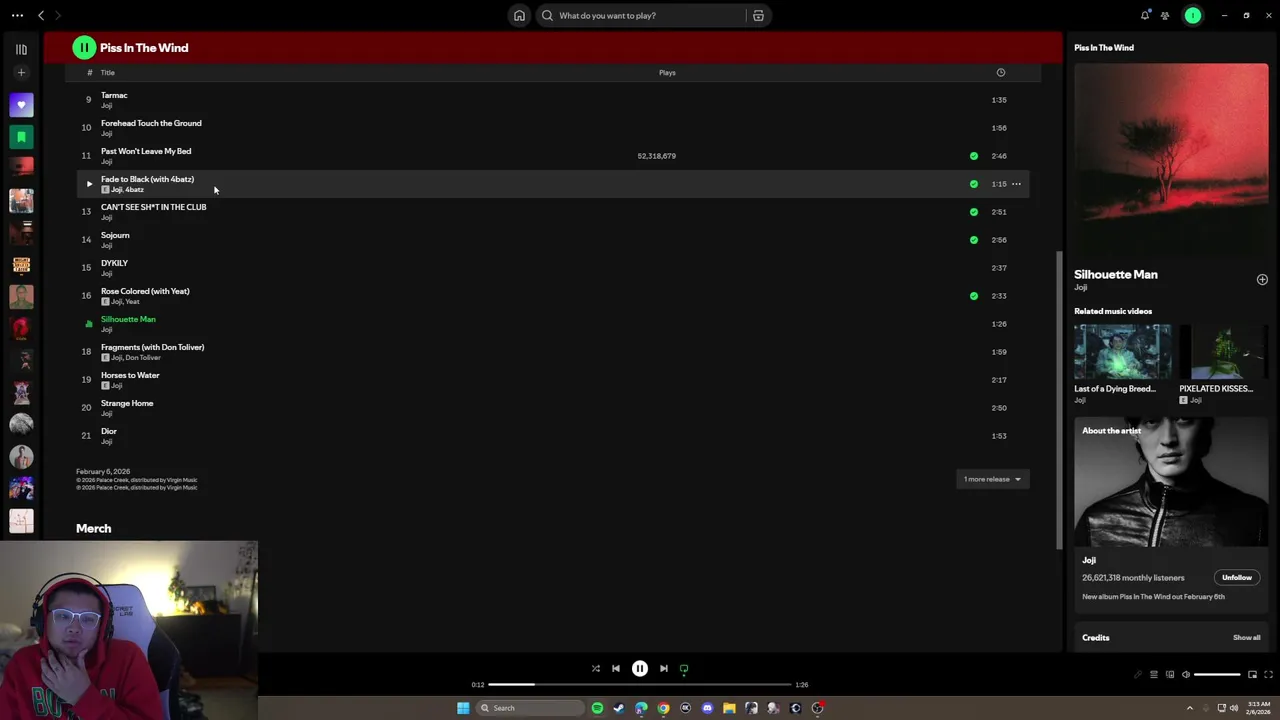This screenshot has height=720, width=1280.
Task: Click the create playlist plus icon
Action: point(21,73)
